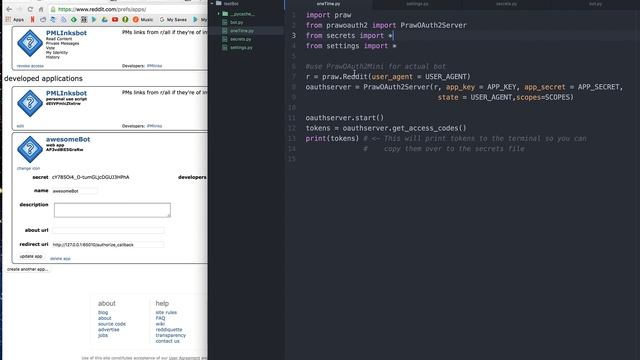Open the YouTube bookmark icon
Viewport: 640px width, 360px height.
115,19
